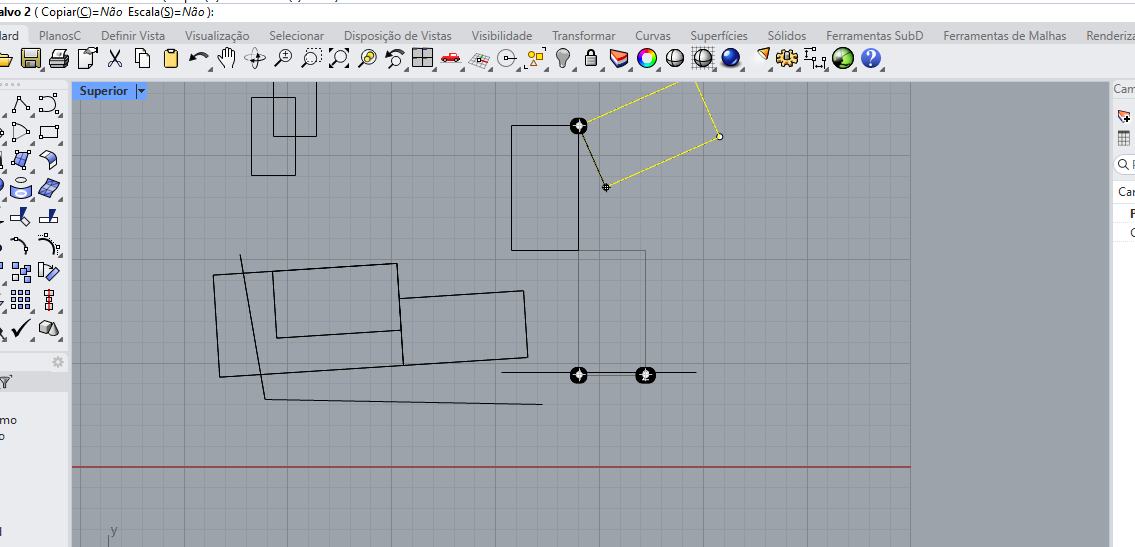
Task: Switch to shaded viewport sphere icon
Action: pyautogui.click(x=675, y=58)
